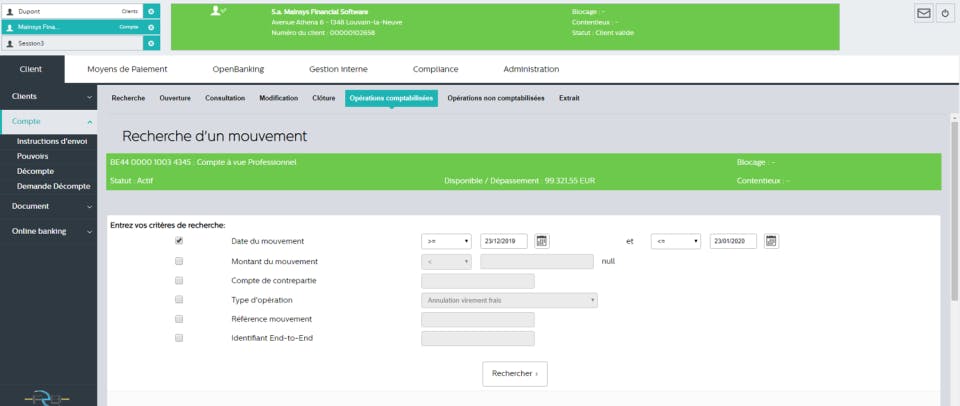This screenshot has height=406, width=960.
Task: Close the Mainsys Fina... compte session
Action: click(151, 28)
